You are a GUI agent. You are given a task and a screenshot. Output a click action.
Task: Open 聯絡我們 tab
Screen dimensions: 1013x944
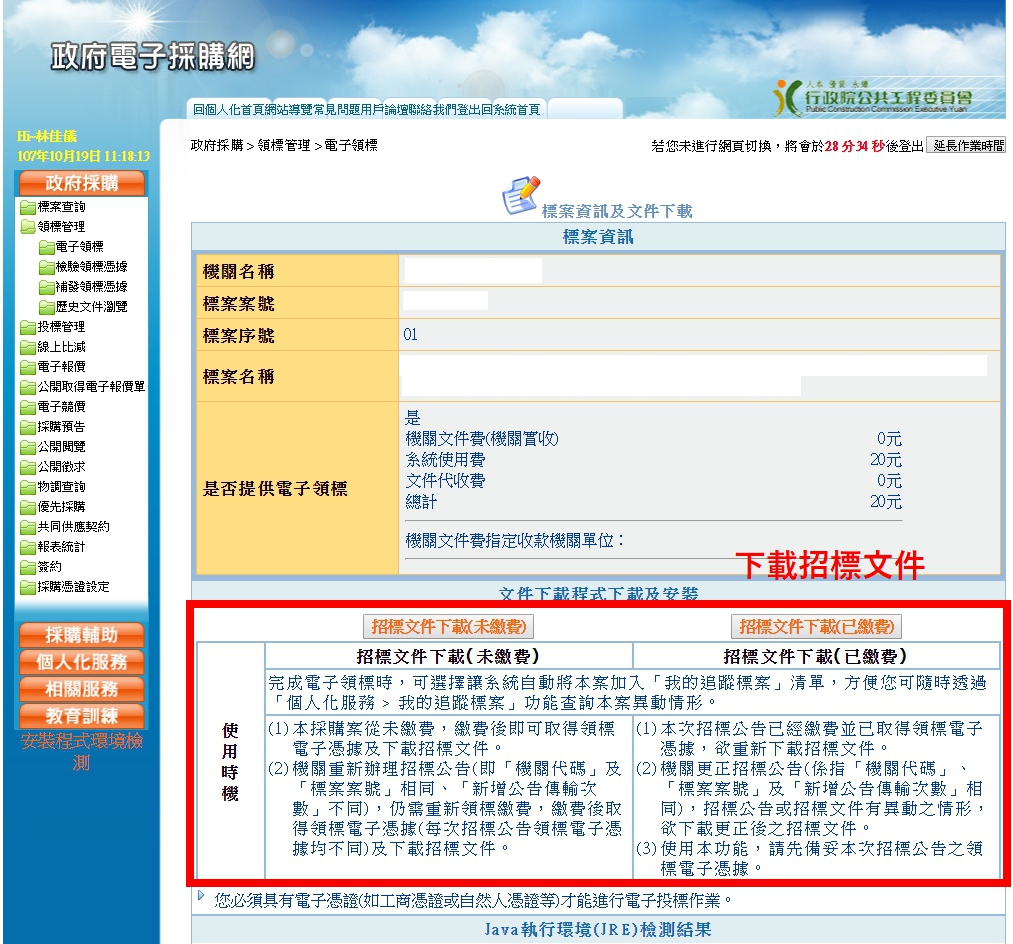click(432, 110)
